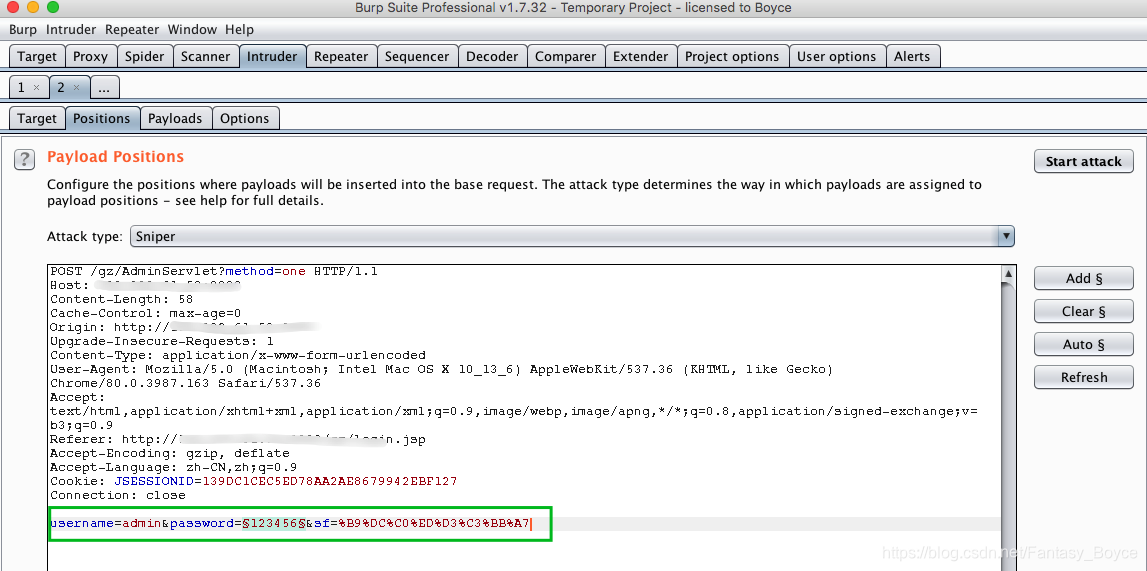Click the Refresh button
The image size is (1147, 571).
pos(1083,377)
